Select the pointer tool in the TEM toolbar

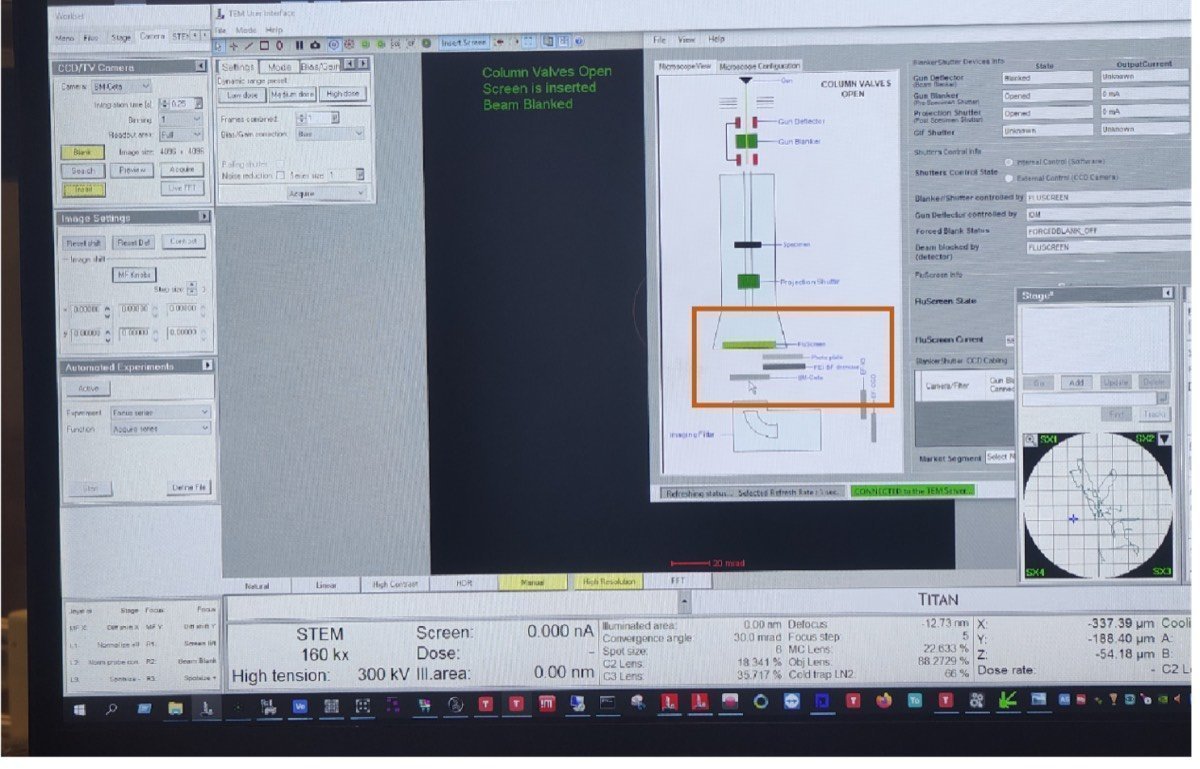click(218, 44)
